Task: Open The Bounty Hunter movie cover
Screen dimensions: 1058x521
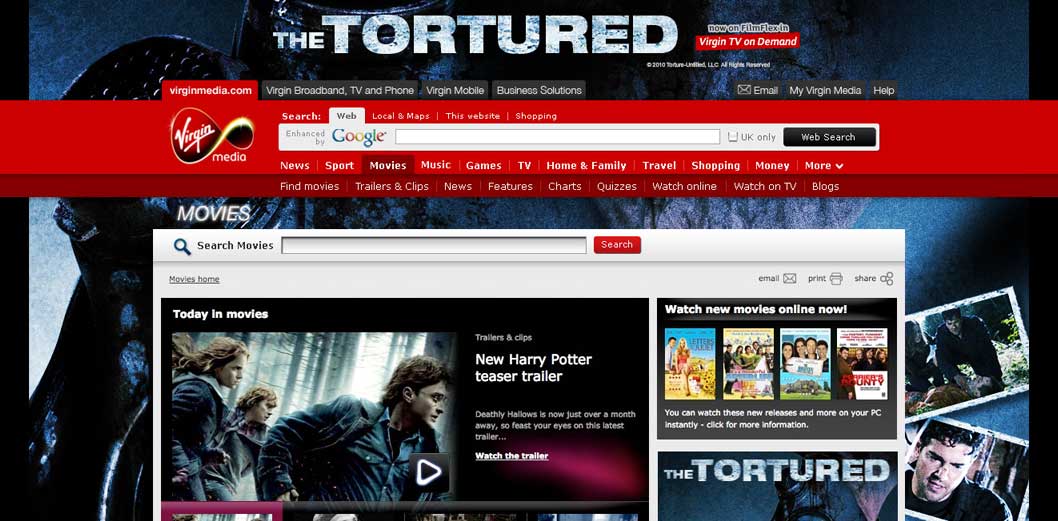Action: (x=862, y=364)
